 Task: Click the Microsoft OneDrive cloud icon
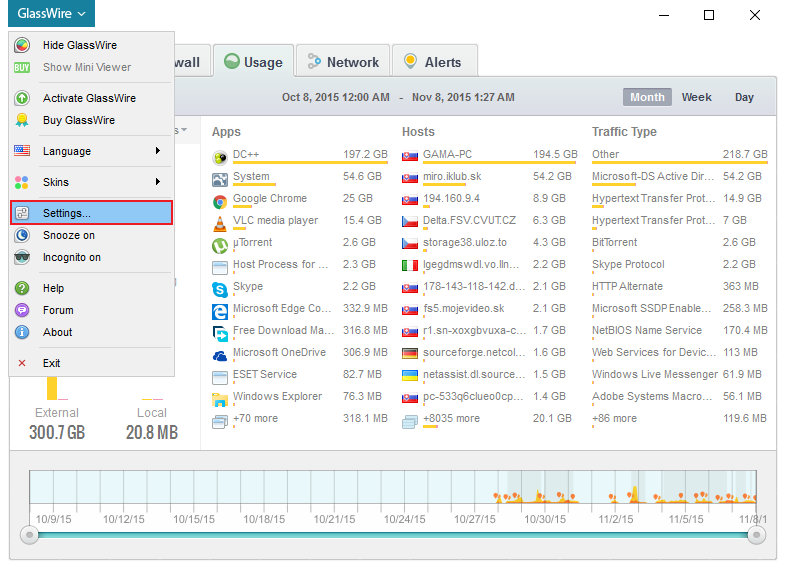point(221,354)
